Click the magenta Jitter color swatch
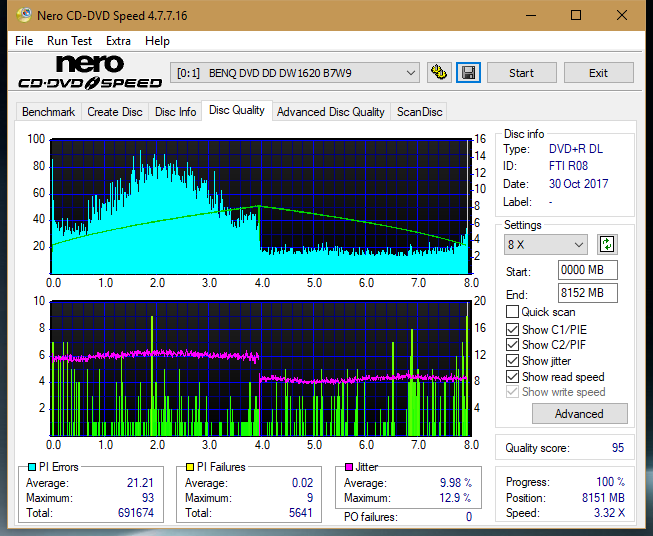The height and width of the screenshot is (536, 653). tap(349, 467)
